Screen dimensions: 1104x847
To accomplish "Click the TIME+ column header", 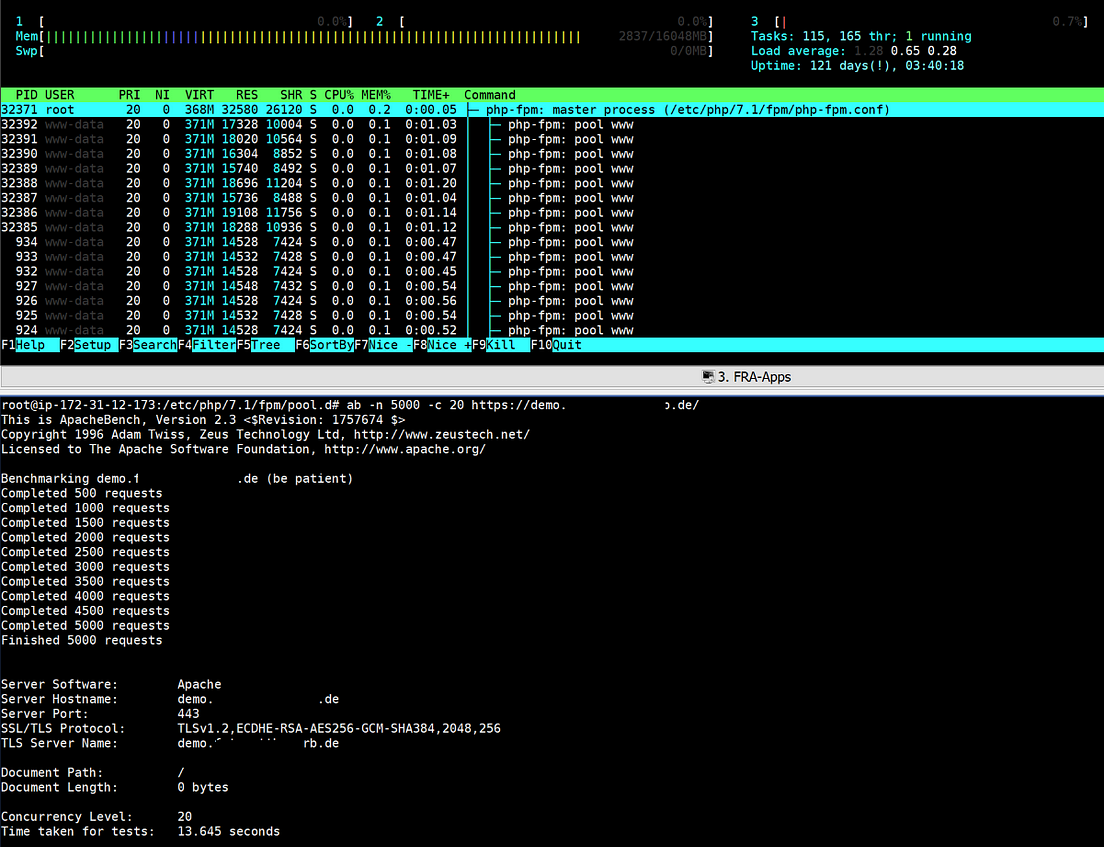I will coord(431,95).
